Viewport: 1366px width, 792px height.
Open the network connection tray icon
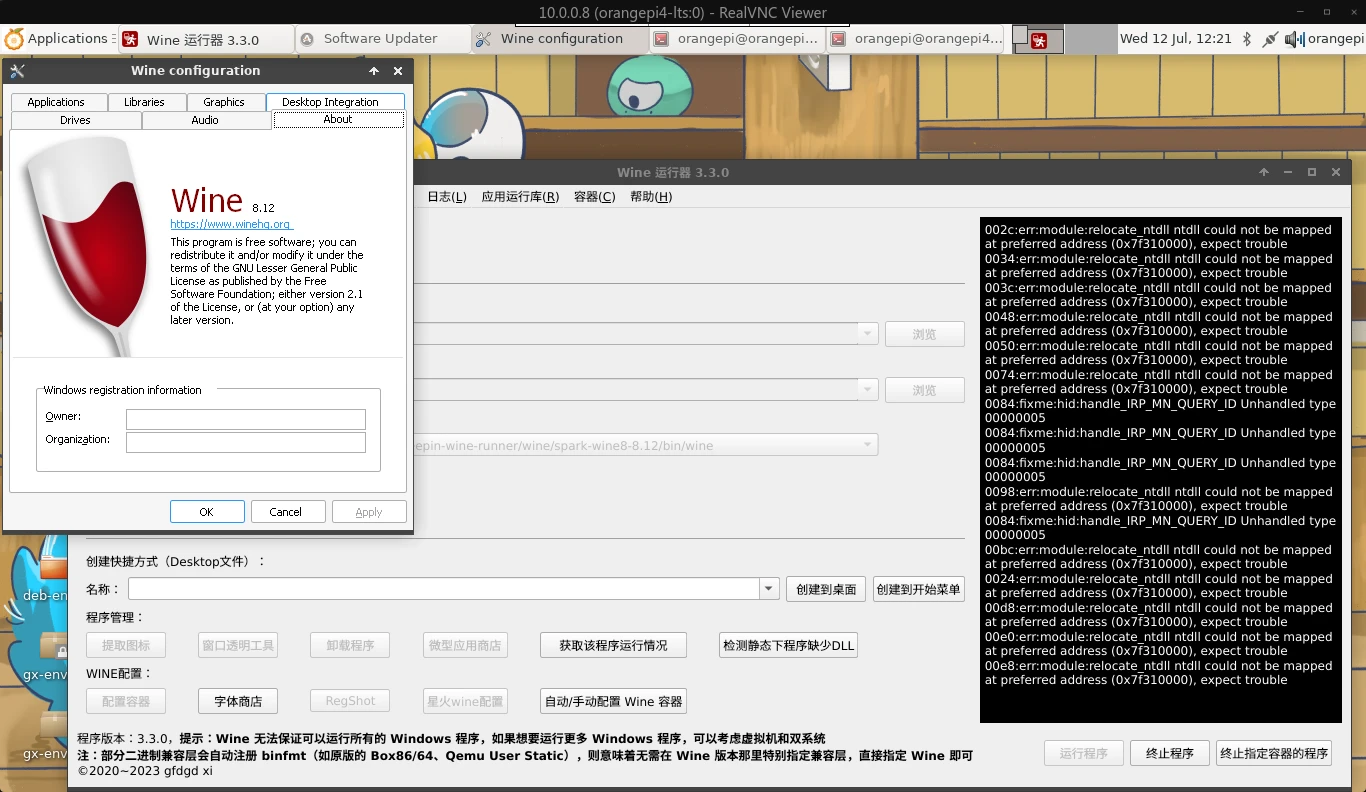pyautogui.click(x=1270, y=40)
